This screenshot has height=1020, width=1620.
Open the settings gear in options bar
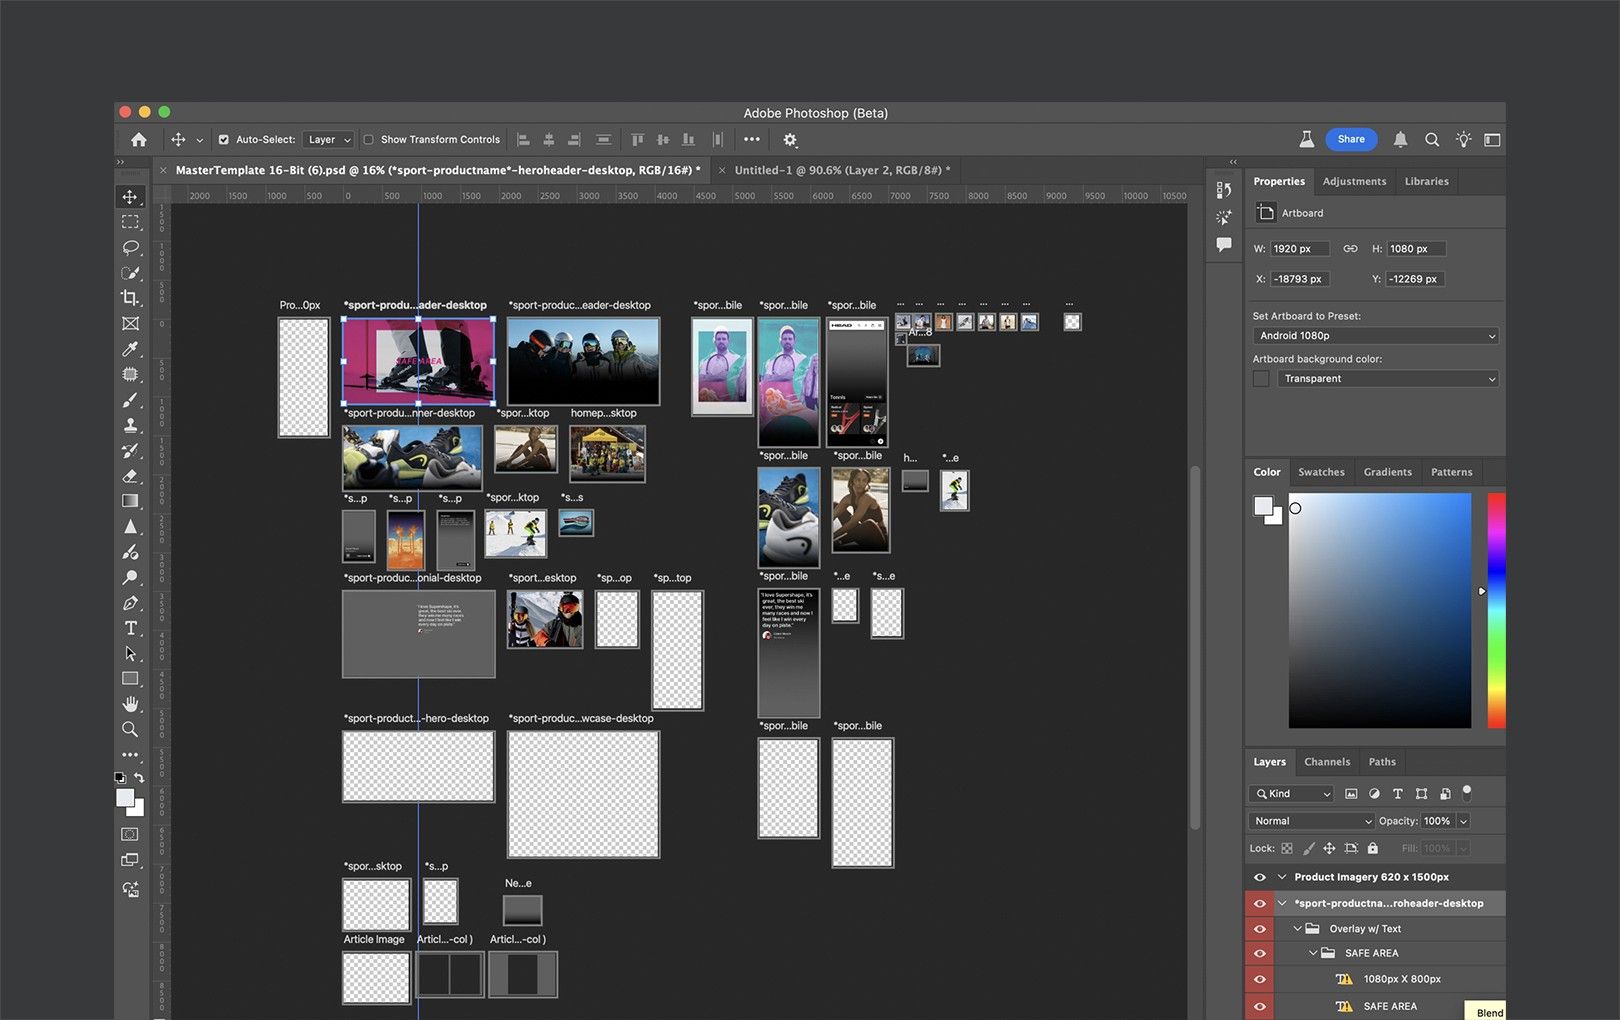pos(790,140)
